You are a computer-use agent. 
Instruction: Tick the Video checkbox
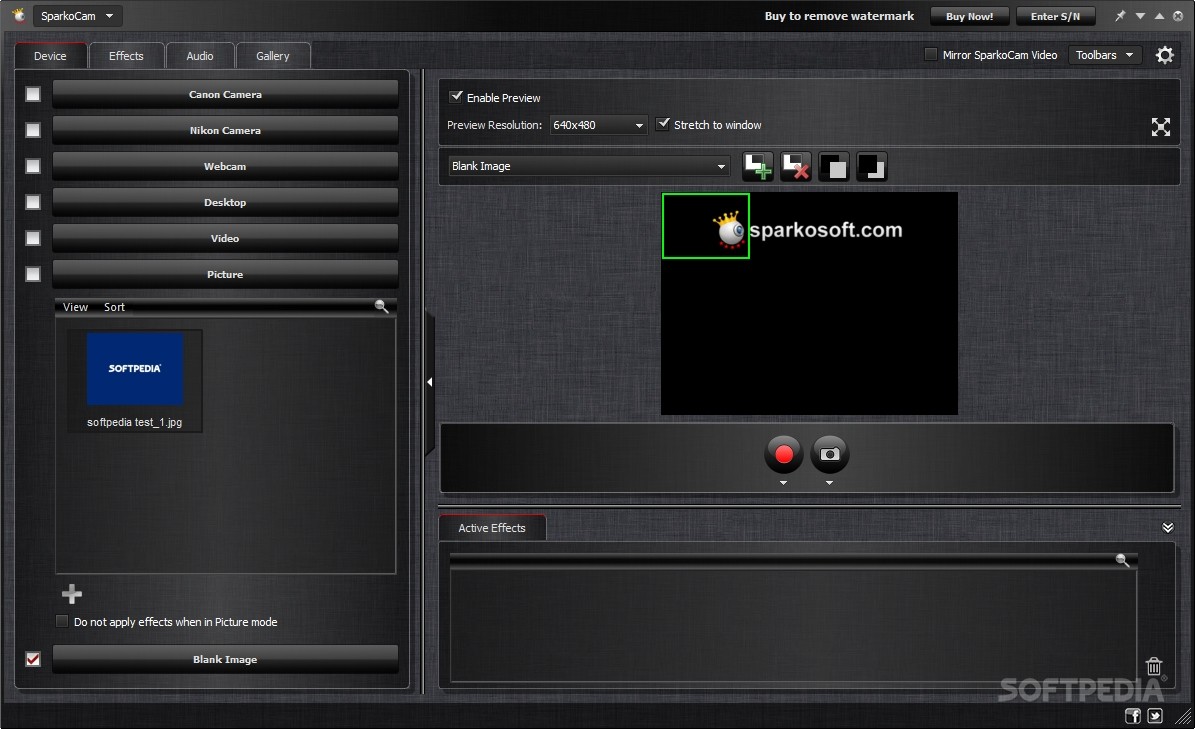(x=33, y=238)
